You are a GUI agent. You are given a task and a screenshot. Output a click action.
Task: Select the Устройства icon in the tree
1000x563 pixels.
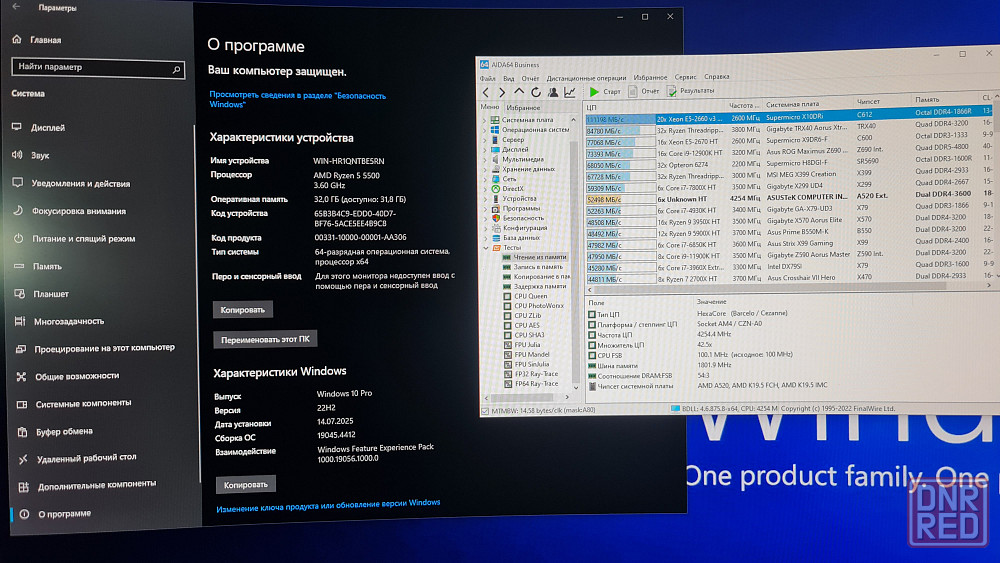[496, 199]
